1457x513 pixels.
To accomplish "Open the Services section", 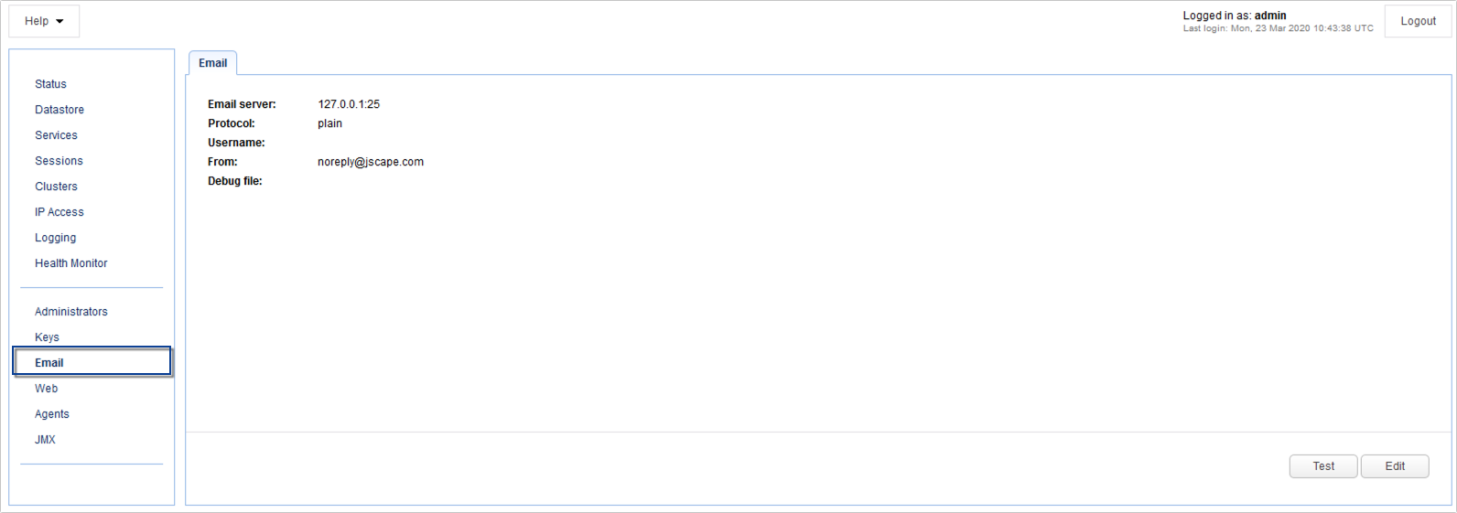I will point(56,135).
